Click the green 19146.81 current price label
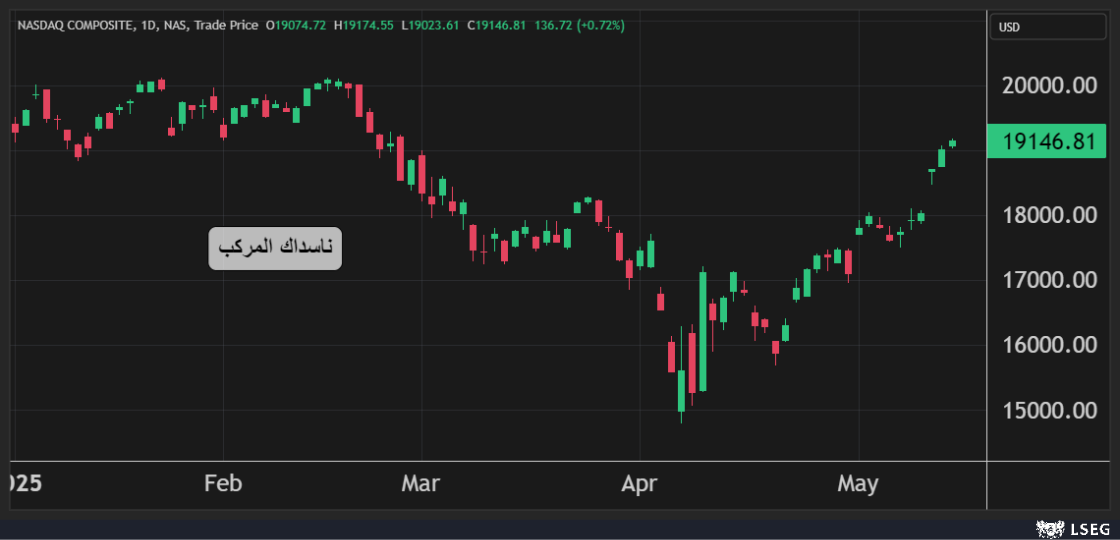The width and height of the screenshot is (1120, 540). click(1047, 141)
